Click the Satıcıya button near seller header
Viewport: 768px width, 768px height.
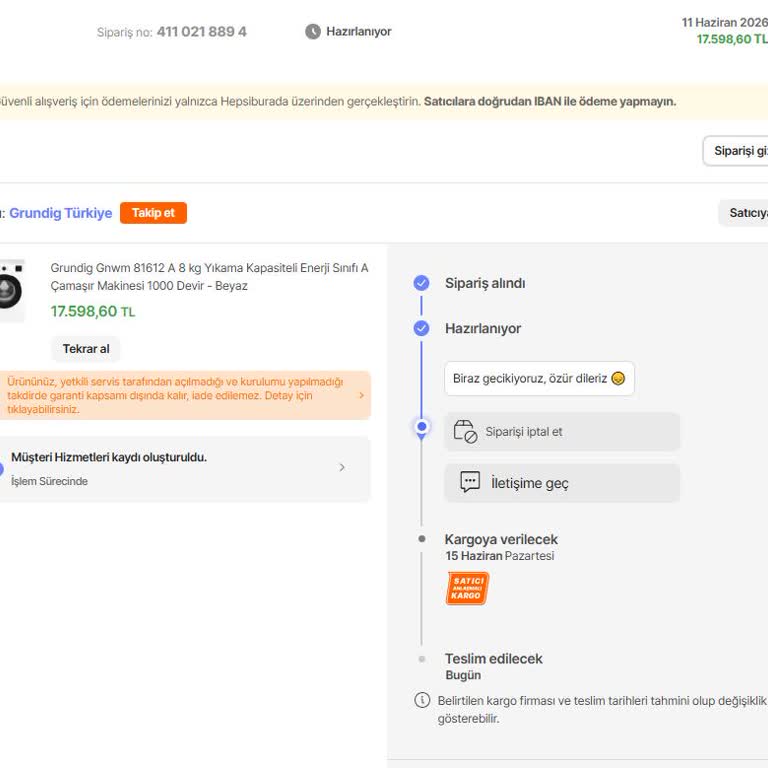(743, 213)
